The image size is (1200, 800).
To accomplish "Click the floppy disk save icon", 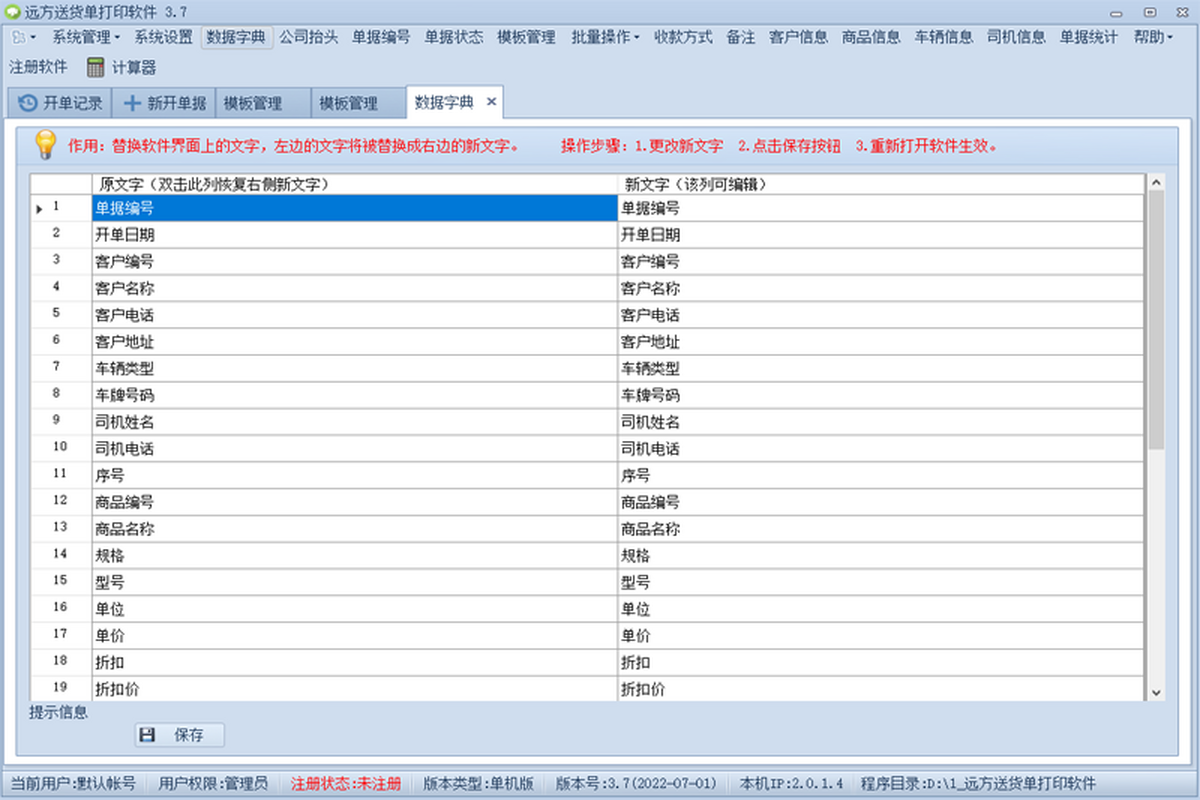I will pyautogui.click(x=148, y=735).
